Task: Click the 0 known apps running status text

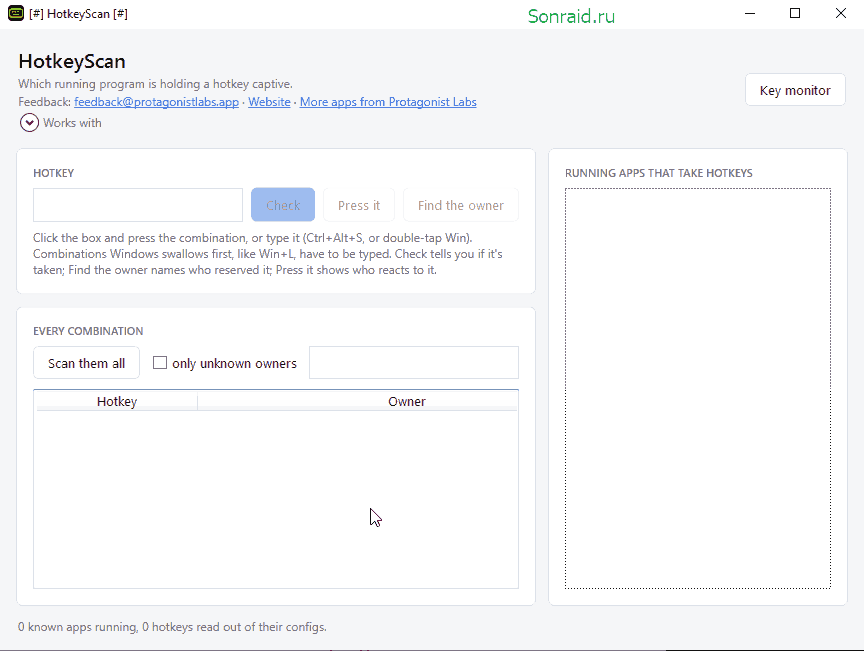Action: (172, 627)
